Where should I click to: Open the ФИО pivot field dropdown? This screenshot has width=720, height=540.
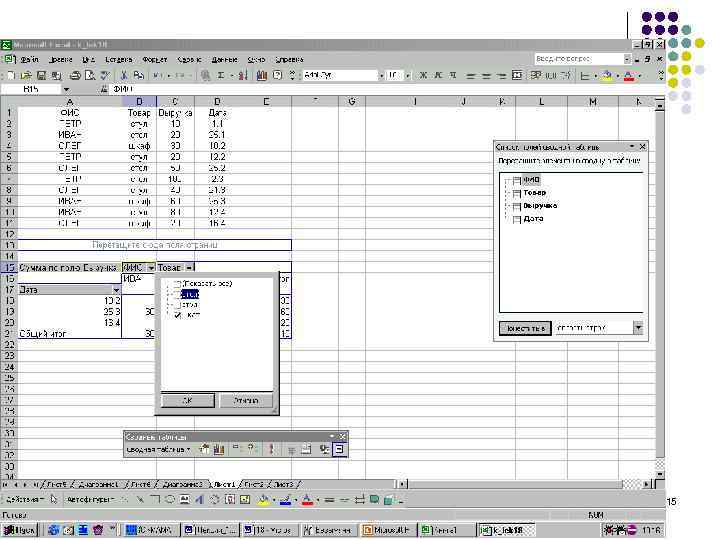pyautogui.click(x=151, y=267)
